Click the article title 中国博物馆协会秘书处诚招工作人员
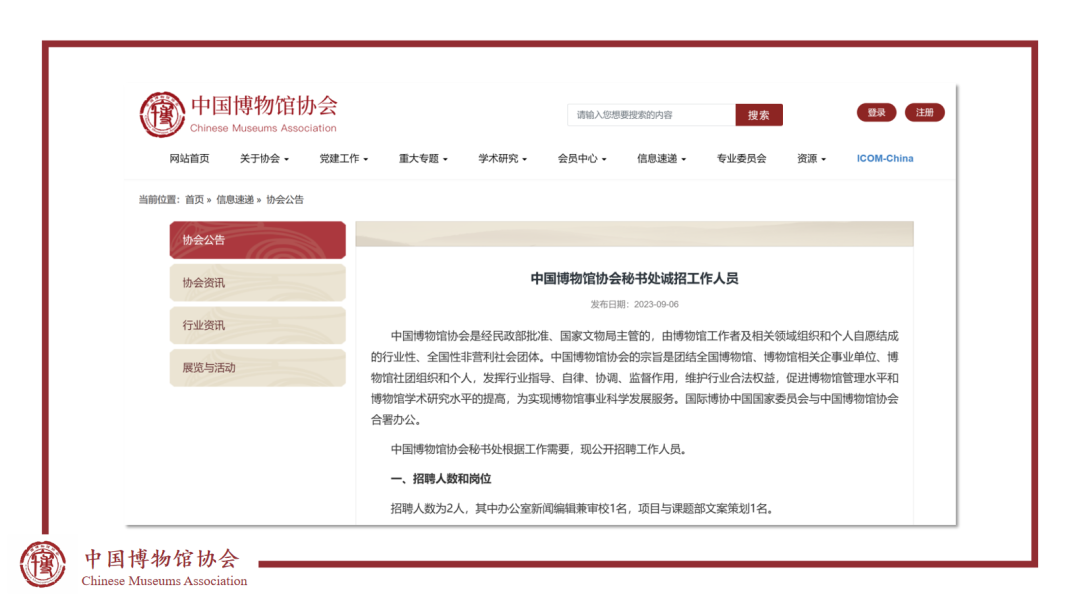This screenshot has height=608, width=1080. pos(634,278)
